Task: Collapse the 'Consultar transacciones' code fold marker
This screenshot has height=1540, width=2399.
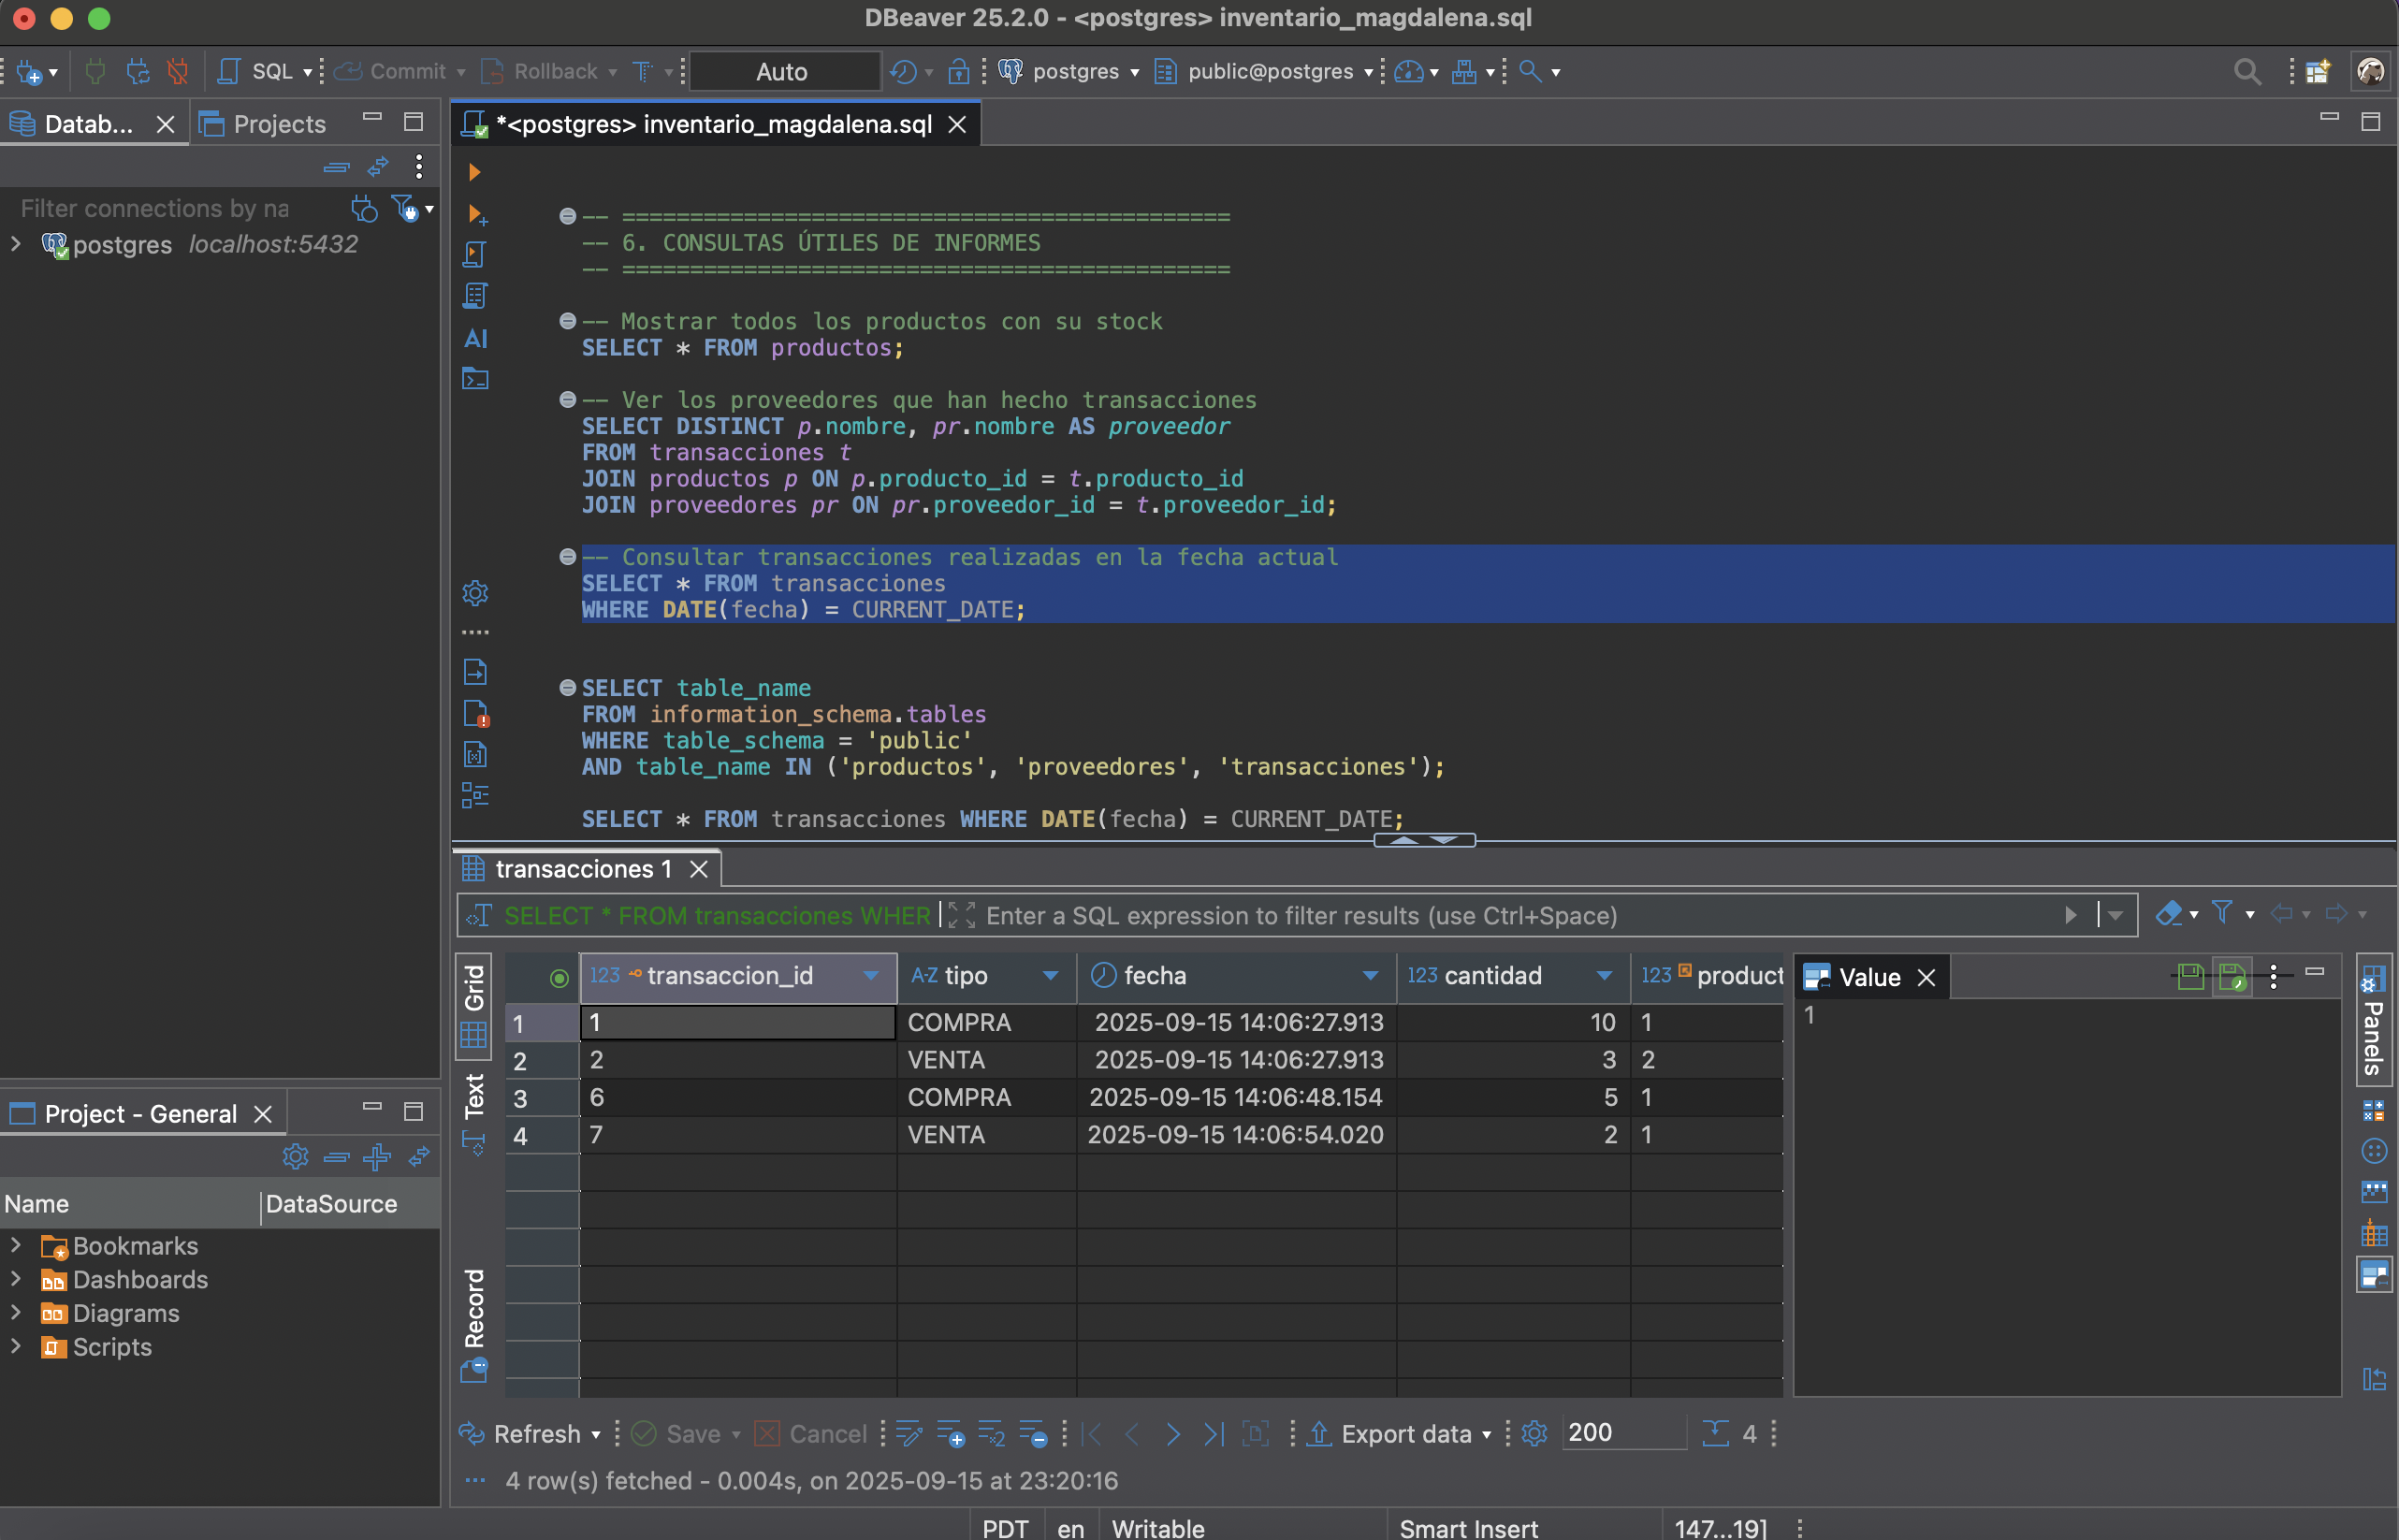Action: (x=567, y=556)
